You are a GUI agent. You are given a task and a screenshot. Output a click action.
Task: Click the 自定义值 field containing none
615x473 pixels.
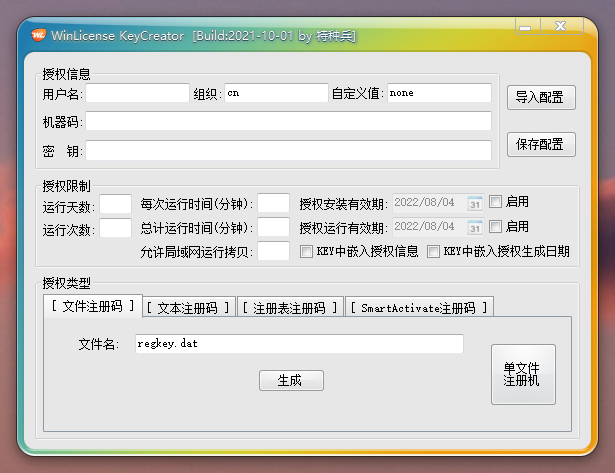tap(439, 93)
